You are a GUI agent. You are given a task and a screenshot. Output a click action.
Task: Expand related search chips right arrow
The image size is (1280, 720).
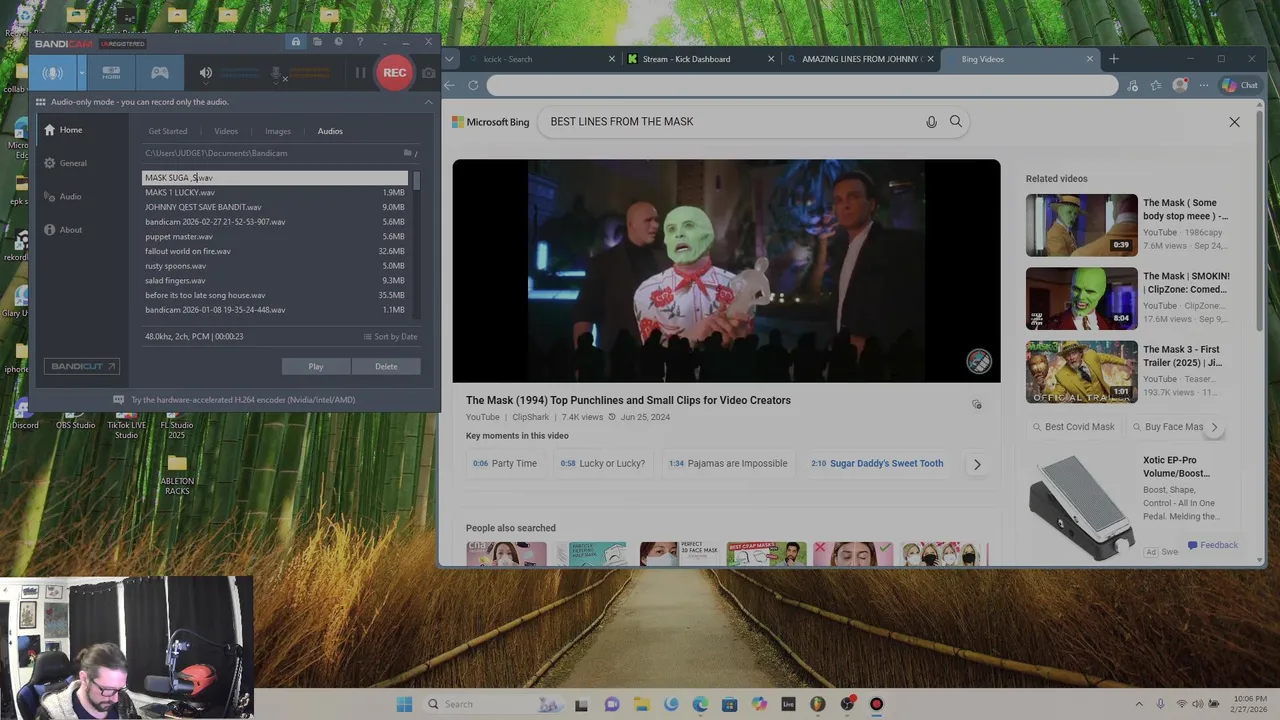[1214, 427]
